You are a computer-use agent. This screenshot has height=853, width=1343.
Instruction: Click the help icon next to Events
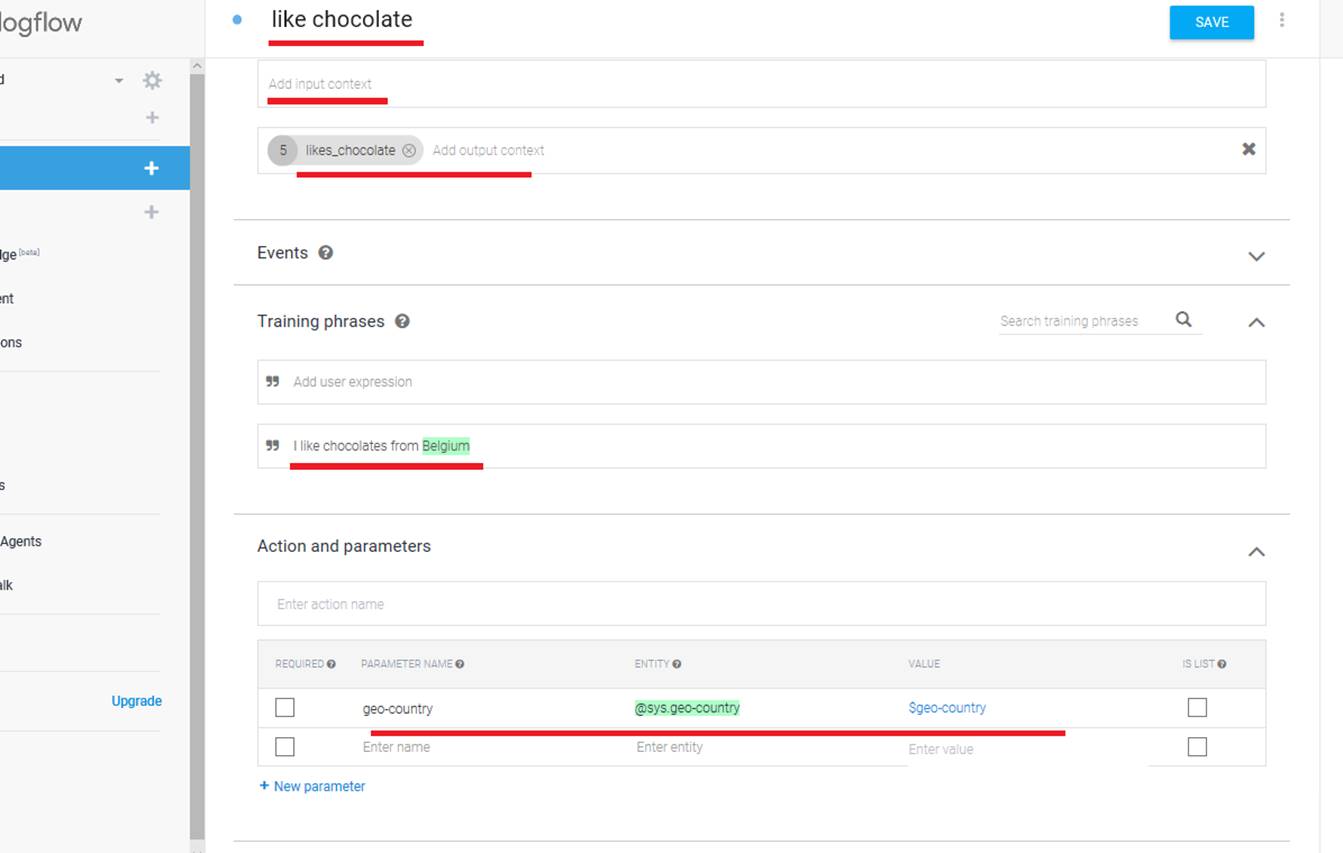click(x=325, y=253)
